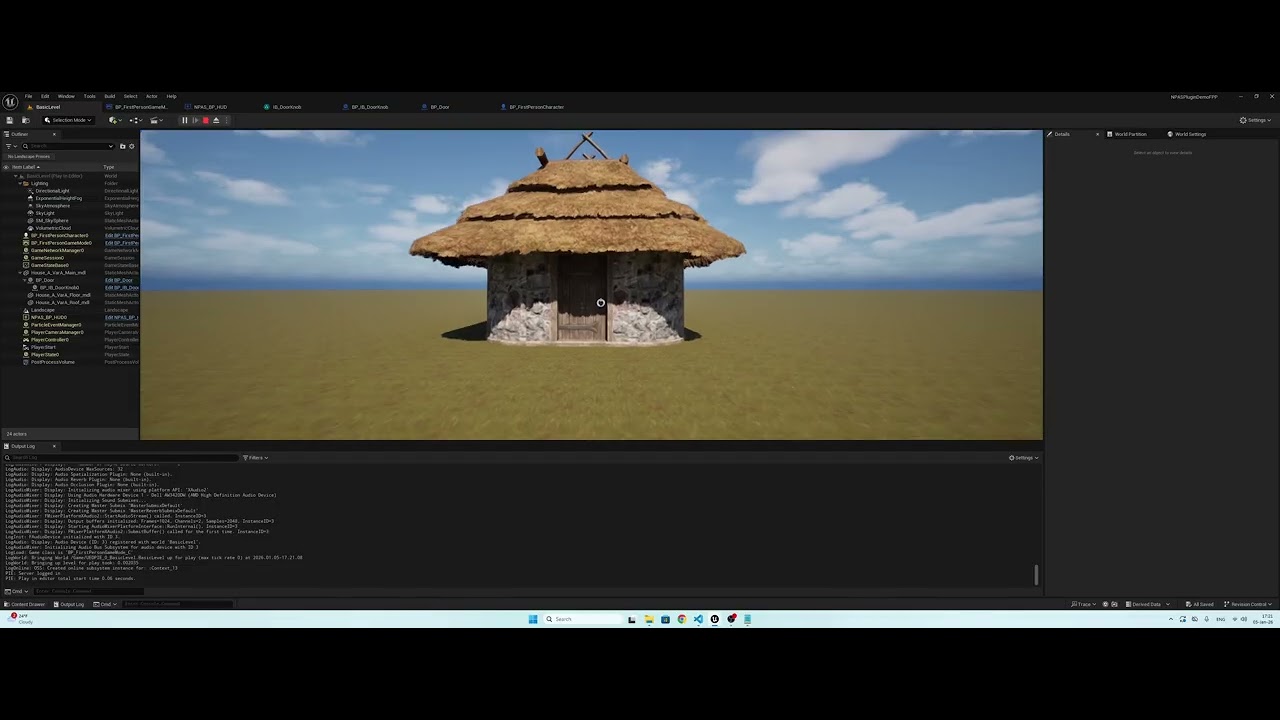Open the Trace menu in status bar
The width and height of the screenshot is (1280, 720).
1083,604
